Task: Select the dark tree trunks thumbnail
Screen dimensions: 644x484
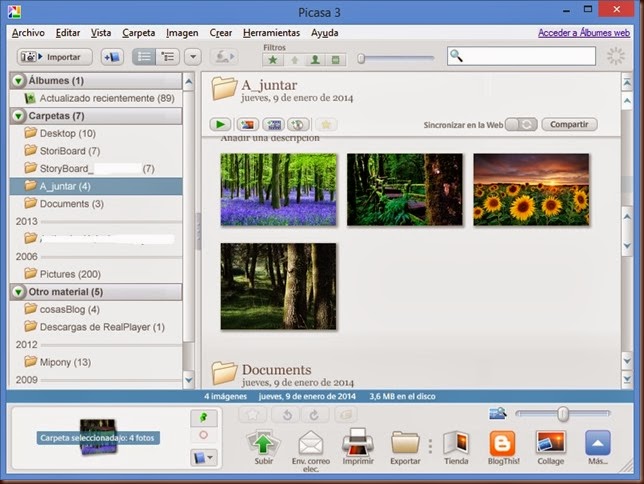Action: (278, 286)
